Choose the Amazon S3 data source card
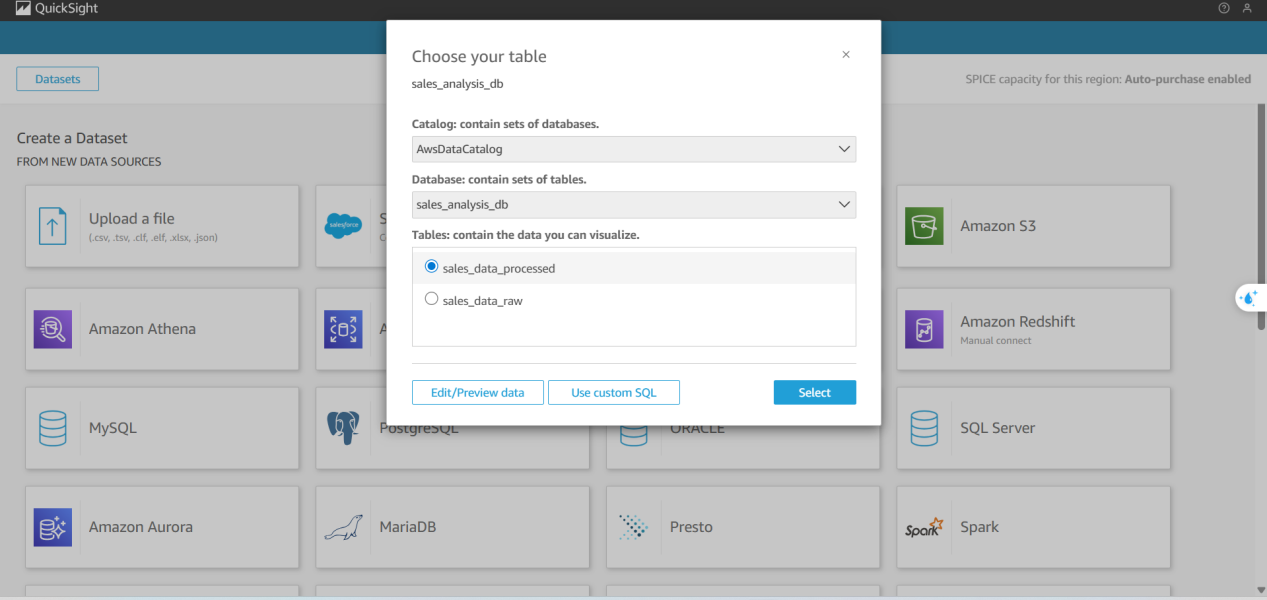1267x600 pixels. pos(1033,226)
